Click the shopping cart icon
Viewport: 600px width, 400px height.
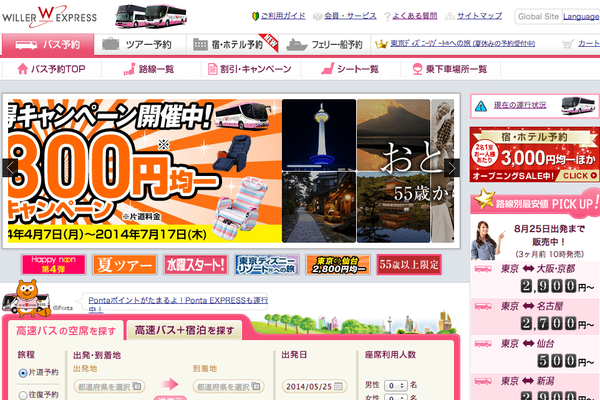coord(568,44)
